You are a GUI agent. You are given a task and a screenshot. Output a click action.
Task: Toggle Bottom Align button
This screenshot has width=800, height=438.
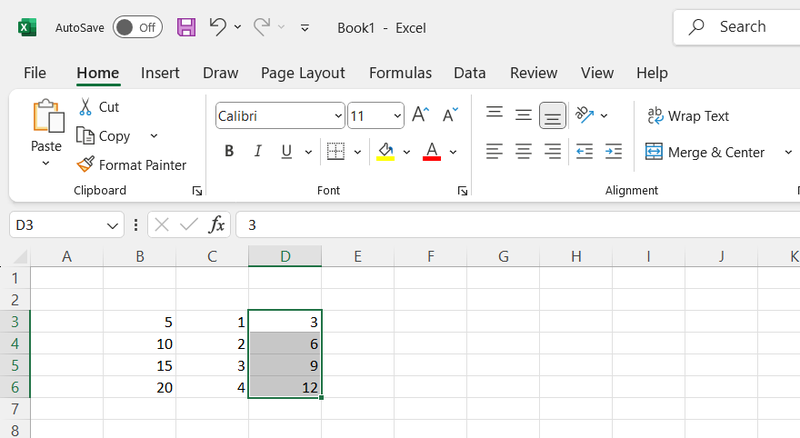pos(553,115)
